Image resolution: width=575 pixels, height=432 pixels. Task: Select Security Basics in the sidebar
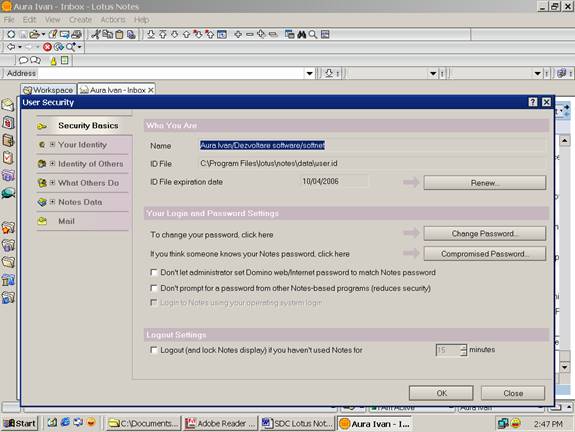coord(88,125)
